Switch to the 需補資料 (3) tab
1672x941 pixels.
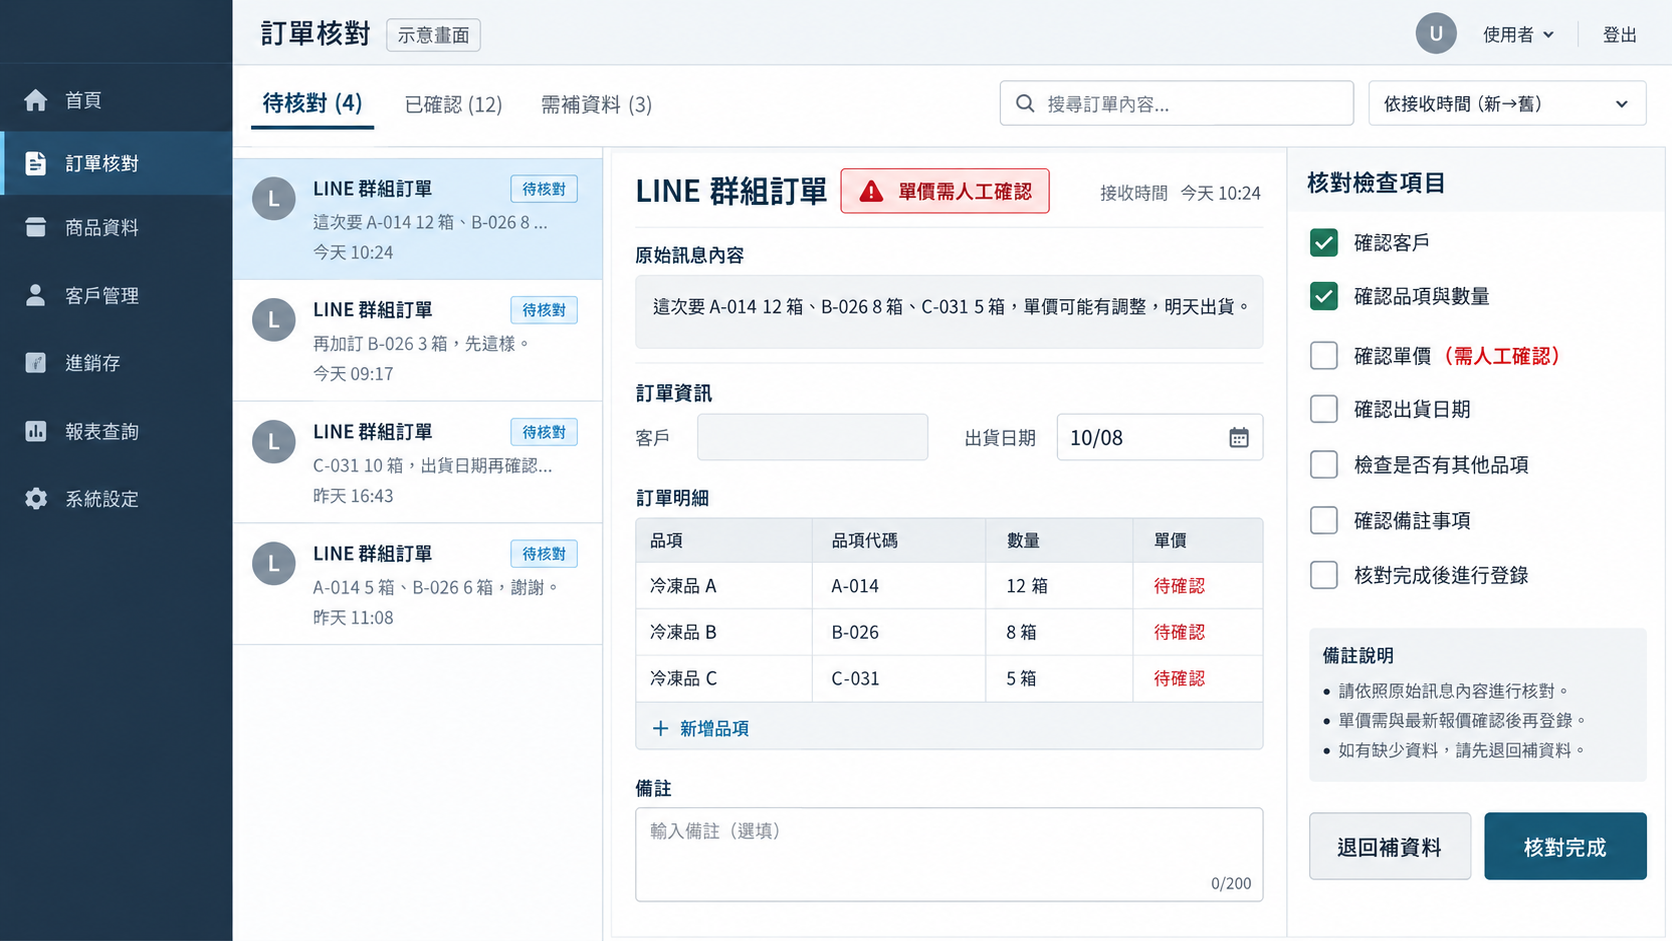[596, 104]
